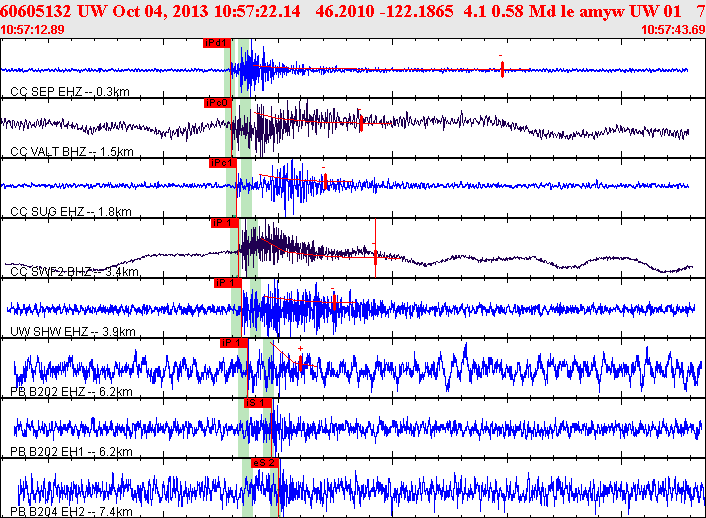
Task: Click the end time 10:57:43.69 label
Action: (x=673, y=30)
